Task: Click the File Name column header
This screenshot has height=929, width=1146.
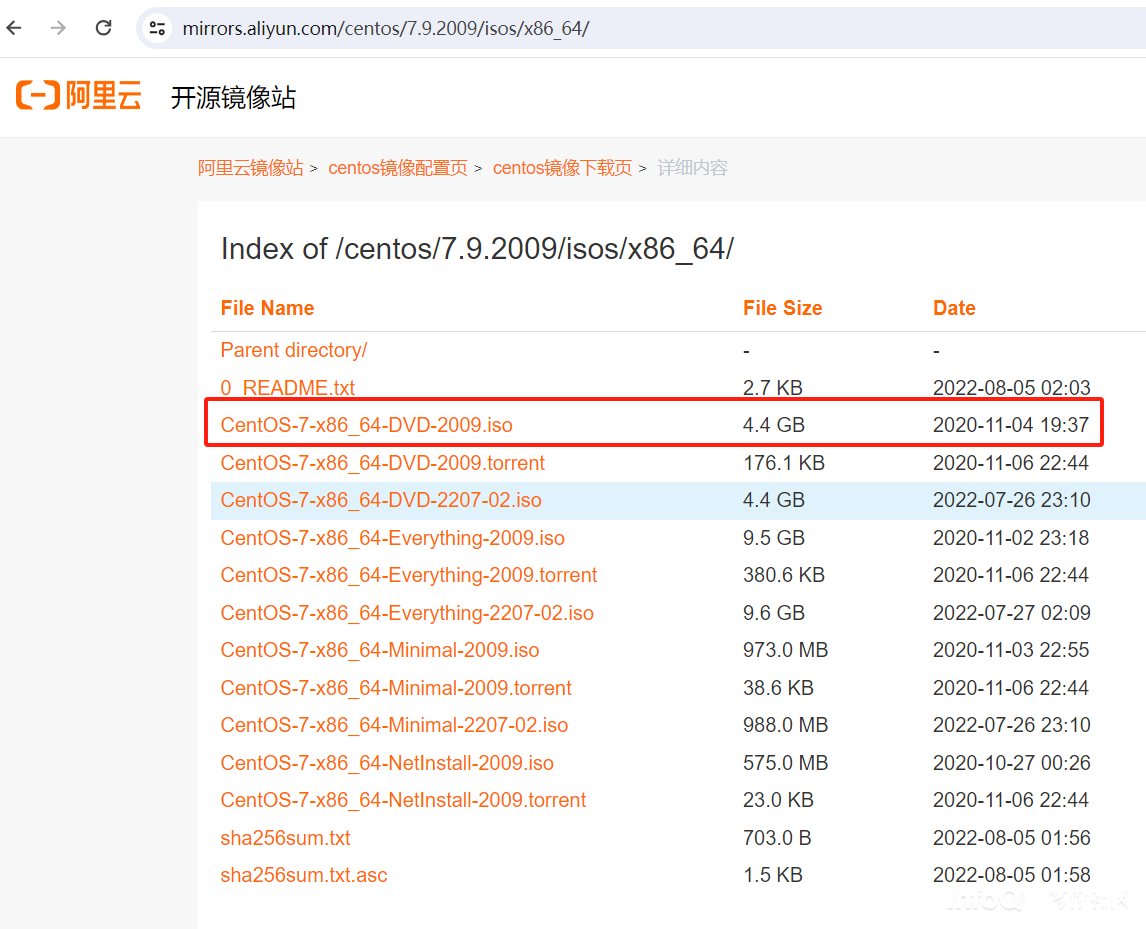Action: click(267, 308)
